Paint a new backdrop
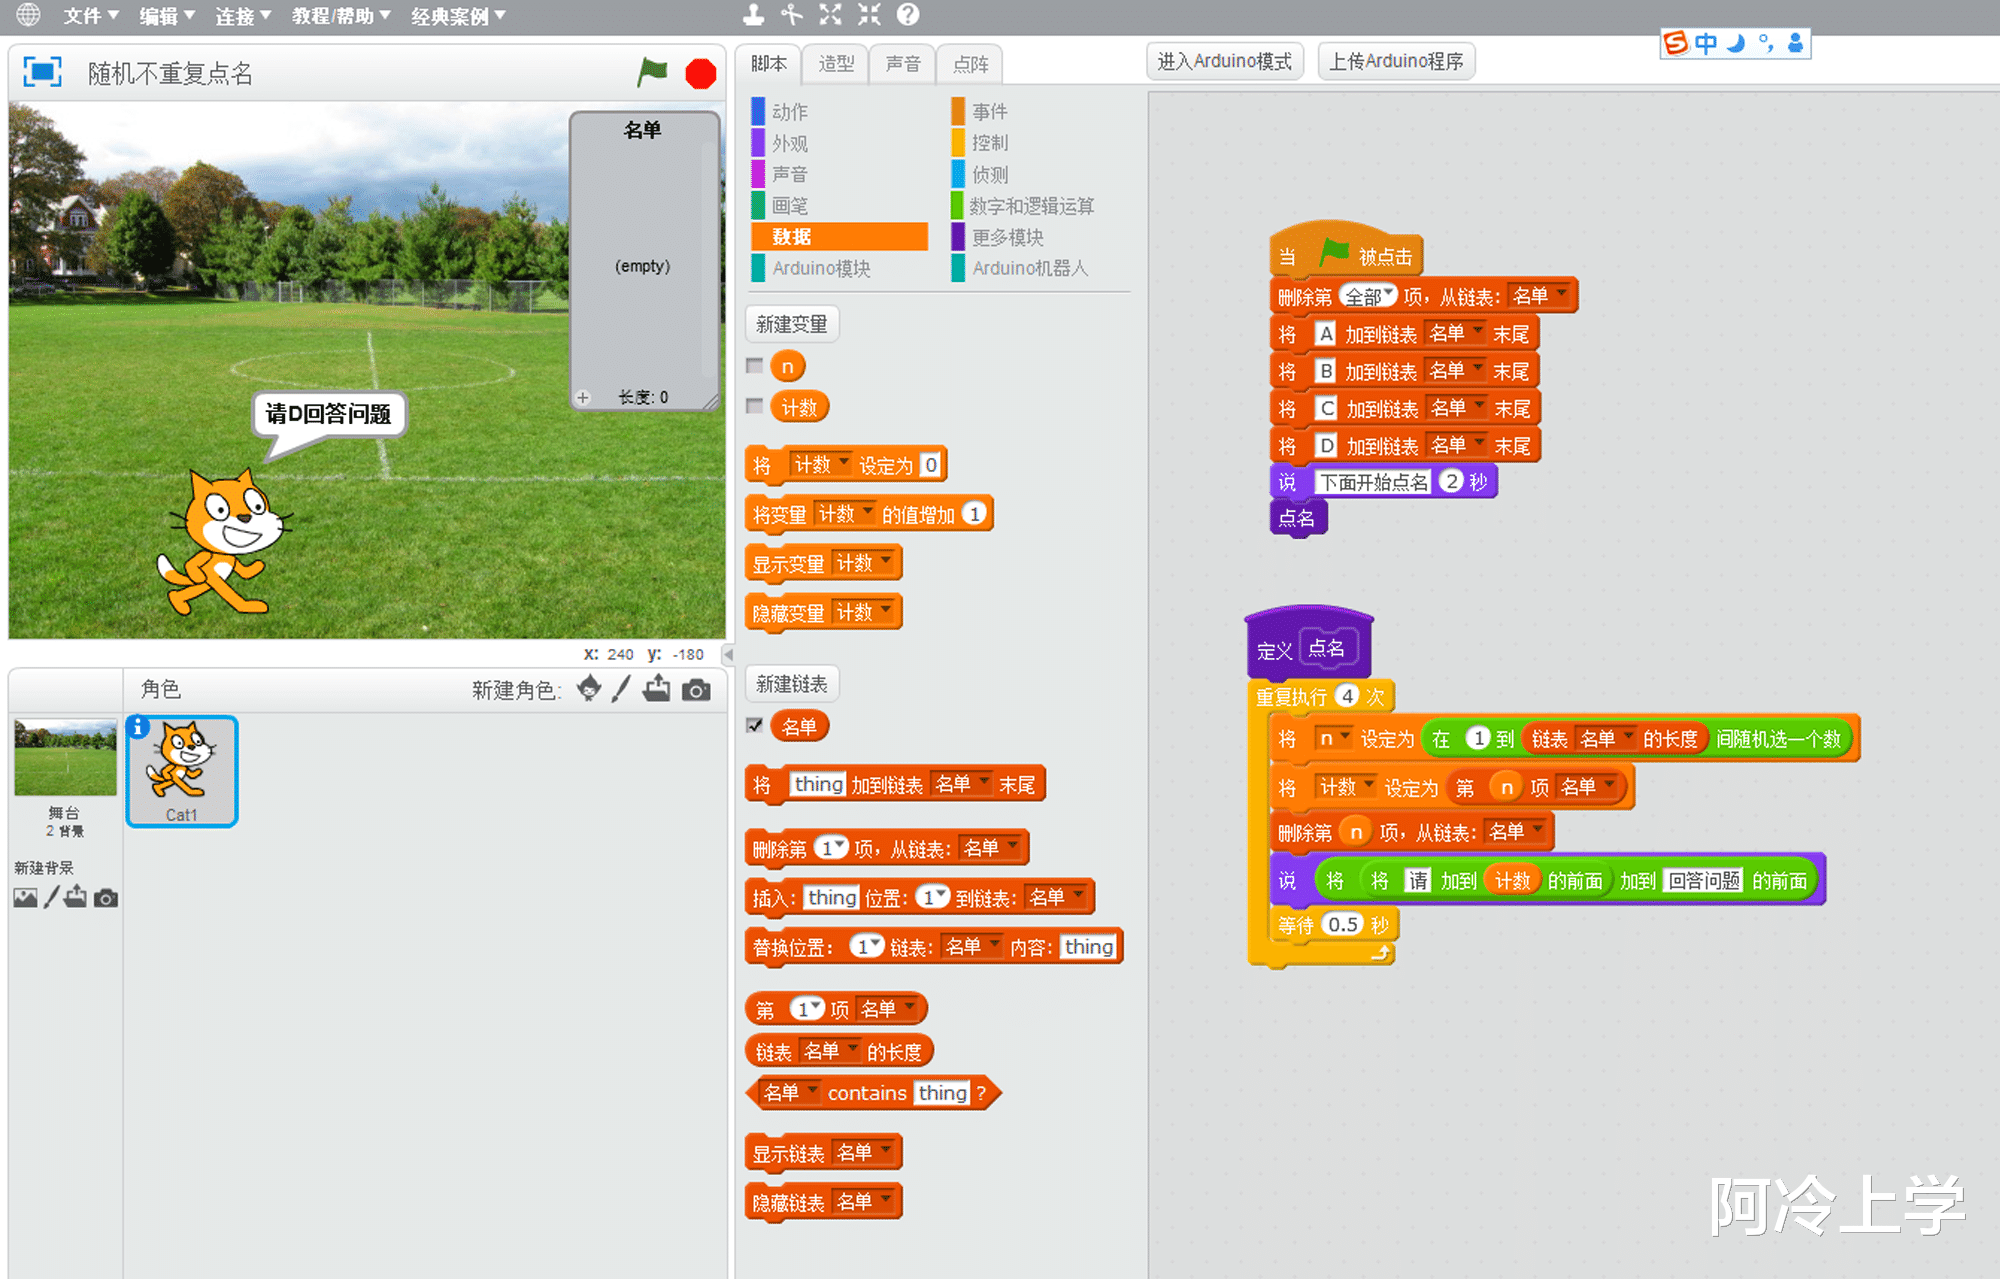The width and height of the screenshot is (2000, 1279). (x=51, y=898)
